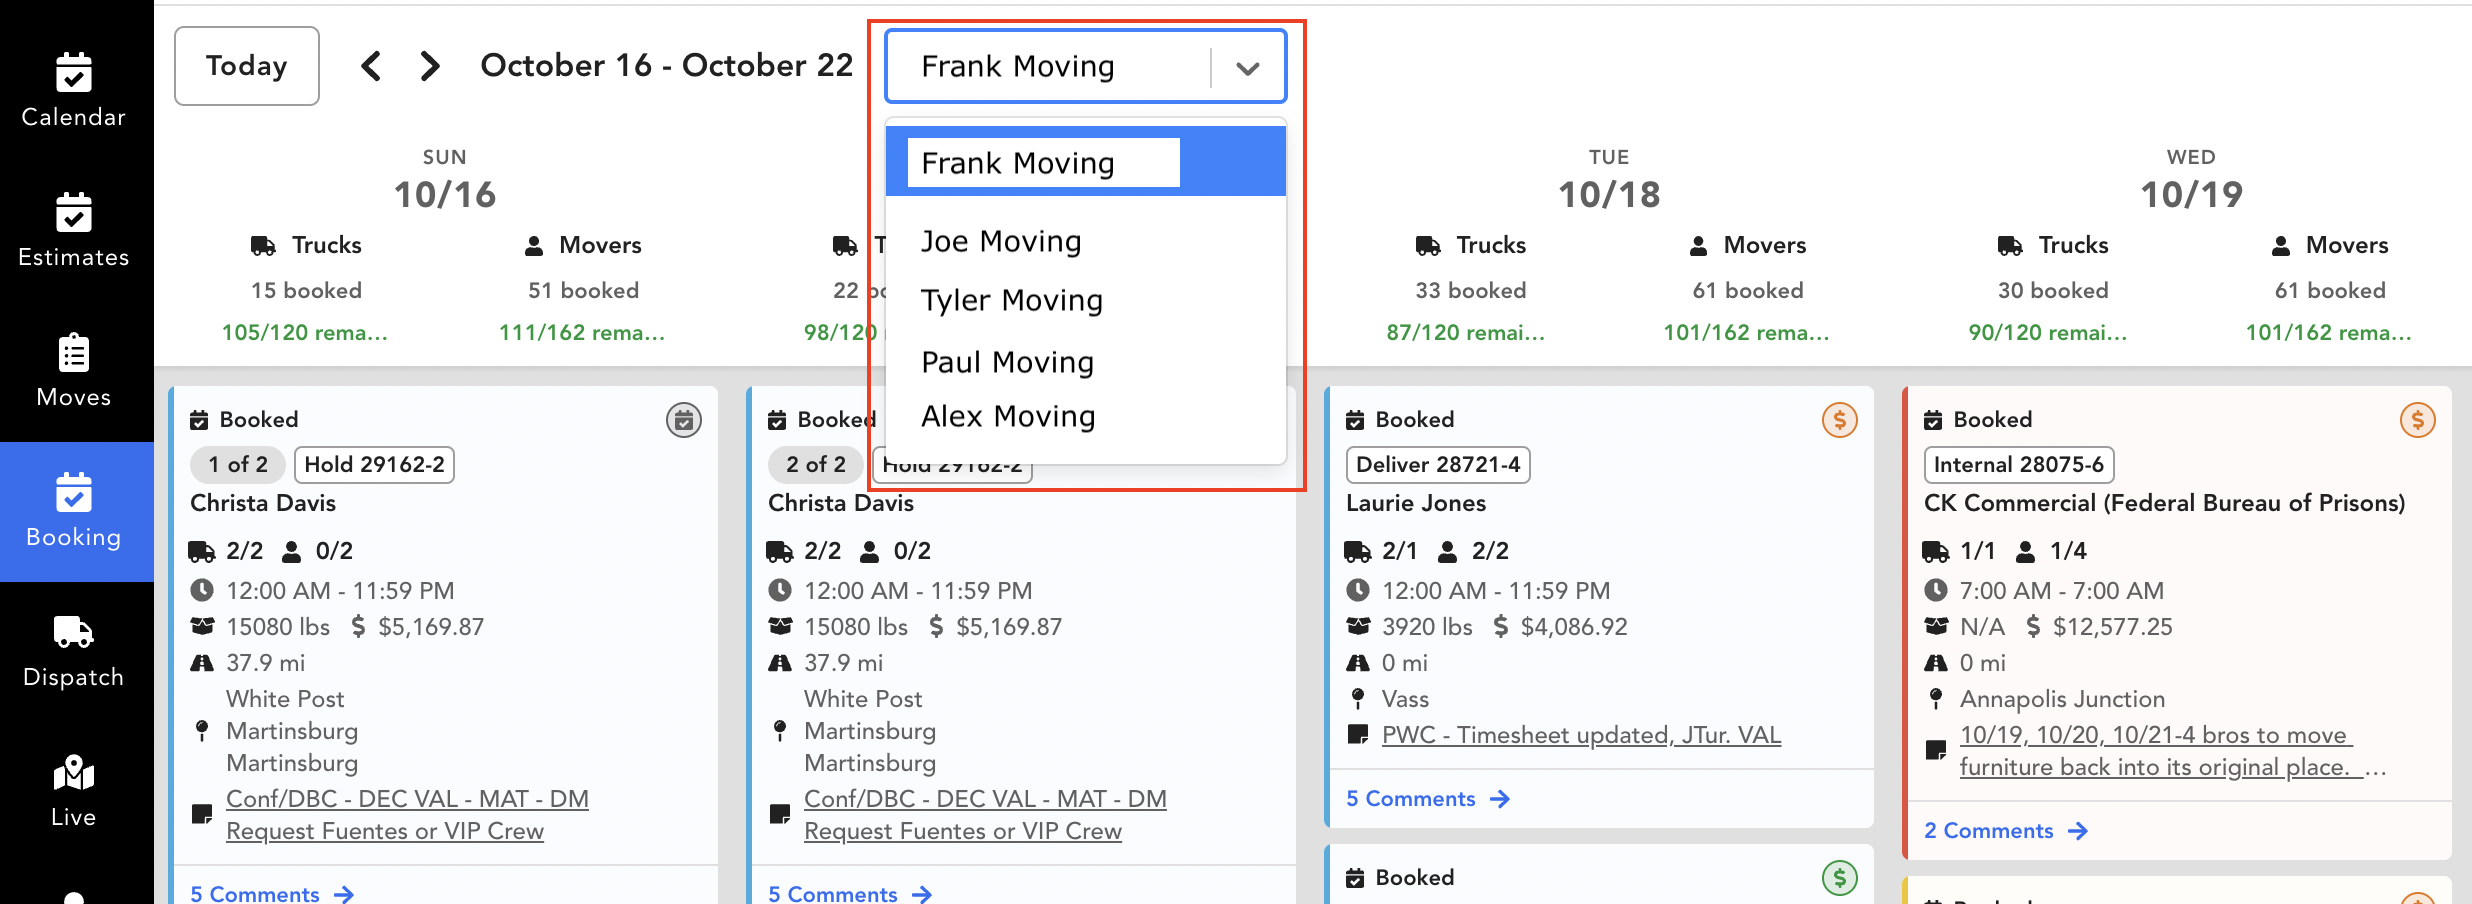Choose Joe Moving from dropdown list
This screenshot has height=904, width=2472.
pos(1001,242)
